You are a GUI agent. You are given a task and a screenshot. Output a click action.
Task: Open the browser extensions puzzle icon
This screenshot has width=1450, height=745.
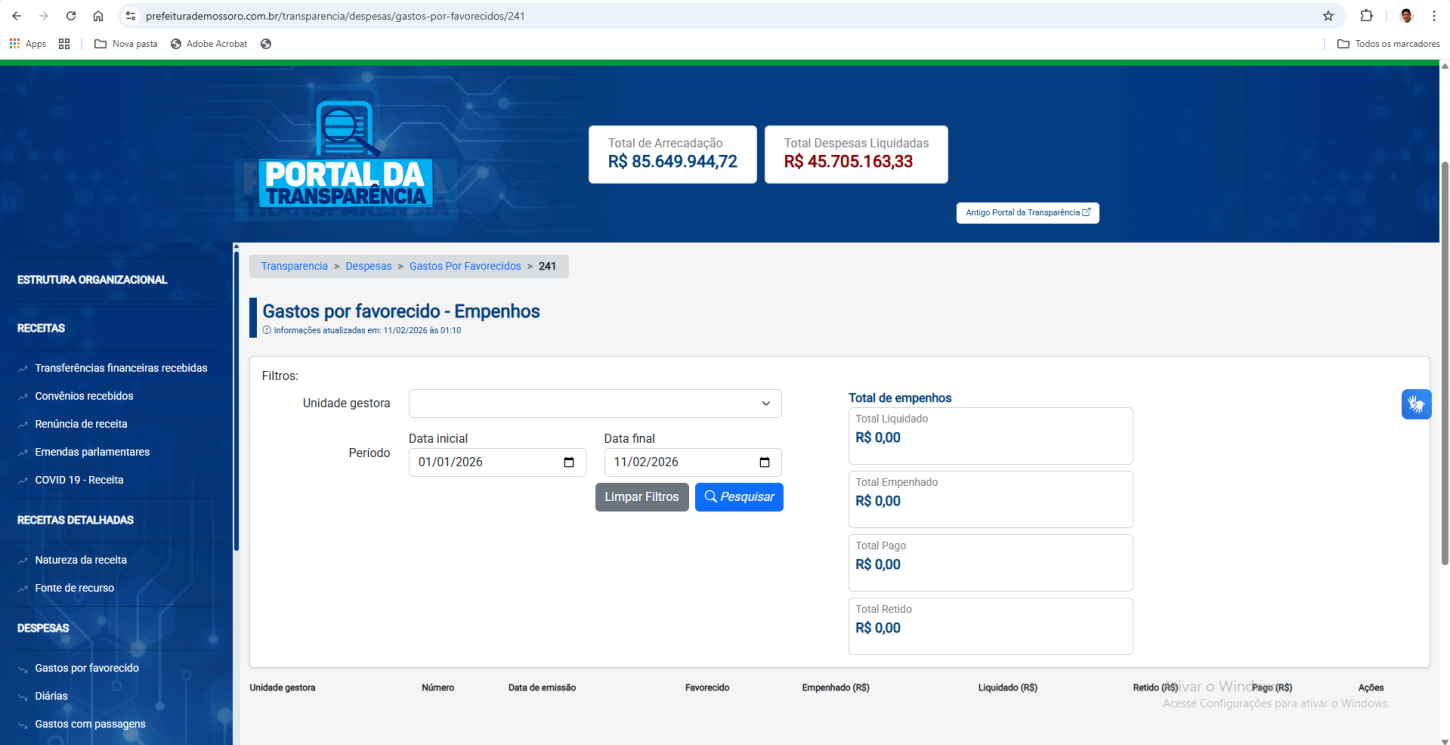1366,16
